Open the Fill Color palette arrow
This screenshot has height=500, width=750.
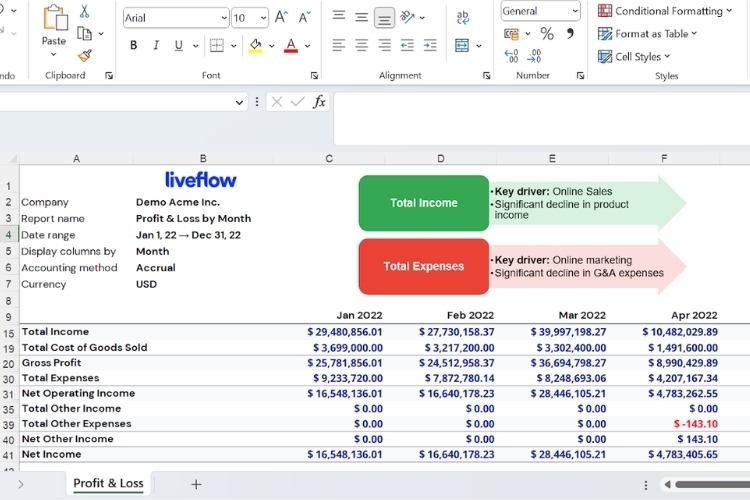272,46
